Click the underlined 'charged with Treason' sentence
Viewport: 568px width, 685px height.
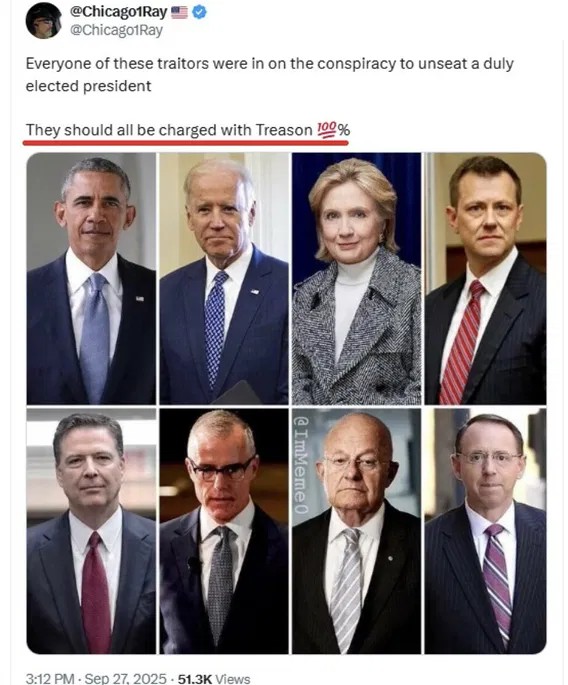188,130
